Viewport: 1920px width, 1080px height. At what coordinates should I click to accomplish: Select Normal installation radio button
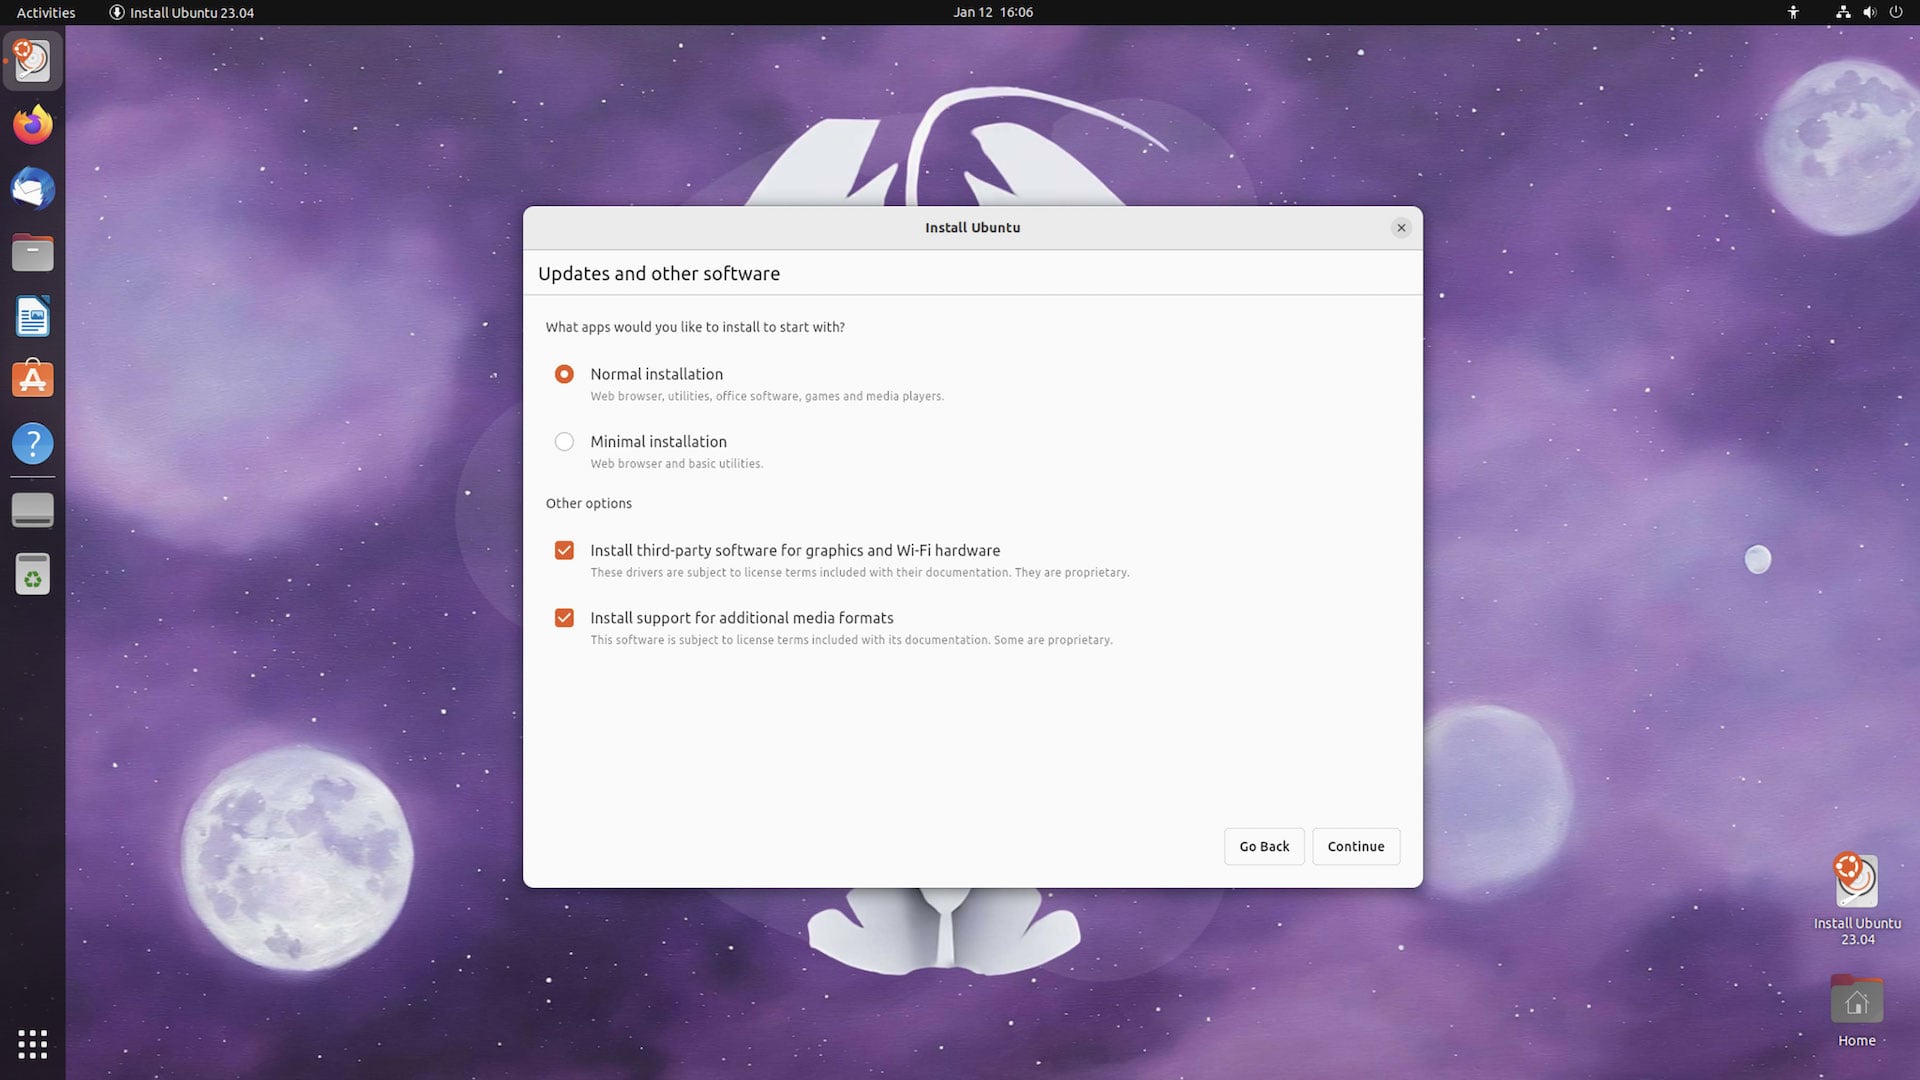[564, 374]
